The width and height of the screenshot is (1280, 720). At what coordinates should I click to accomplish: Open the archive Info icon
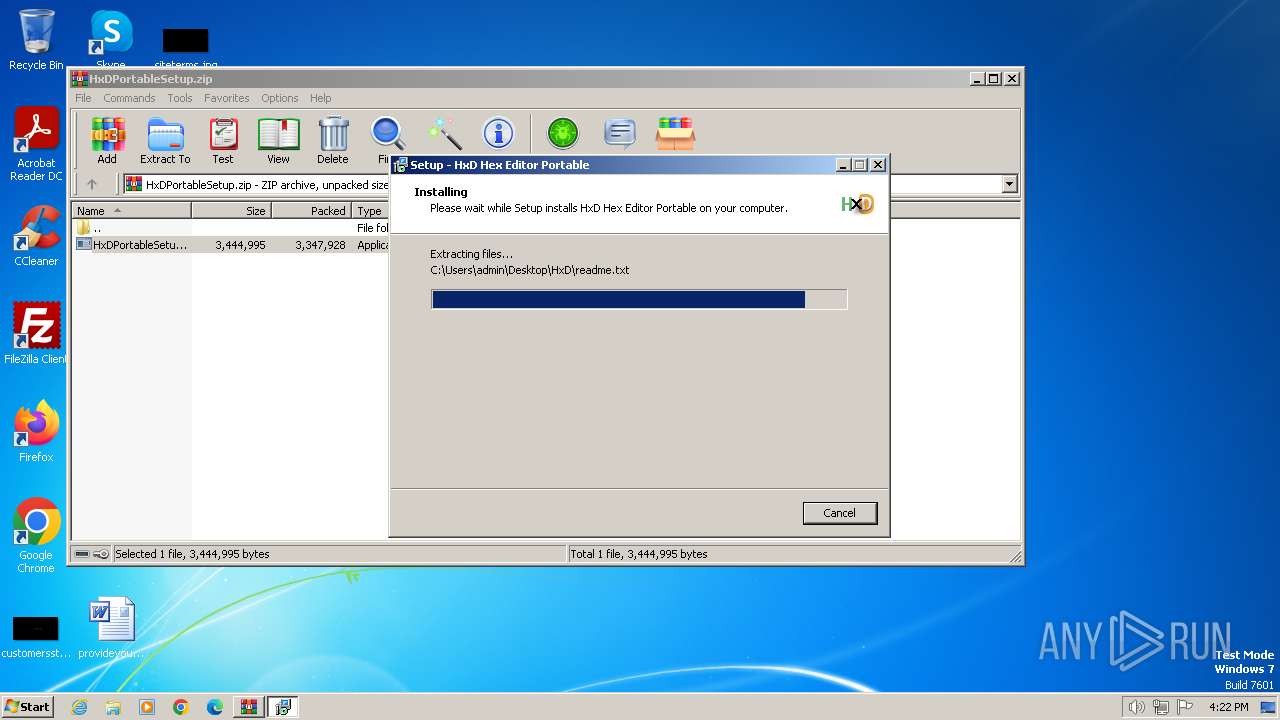498,133
